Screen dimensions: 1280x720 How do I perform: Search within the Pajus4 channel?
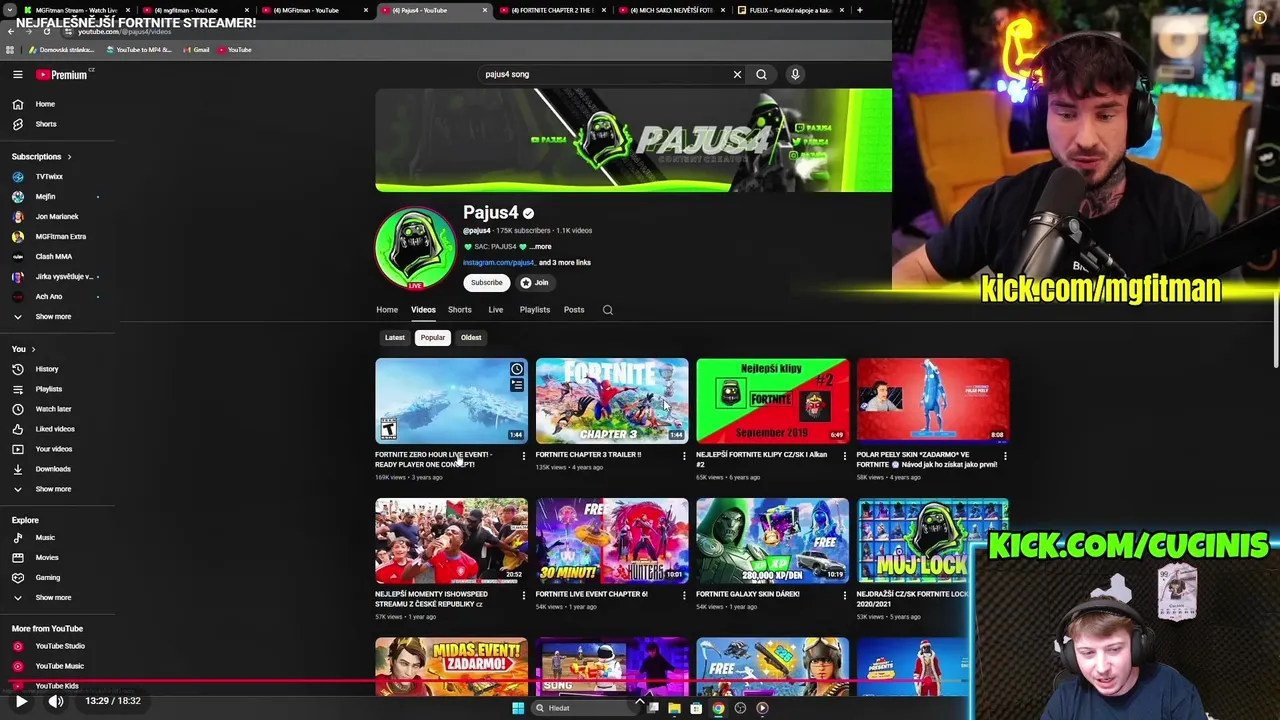pyautogui.click(x=607, y=310)
